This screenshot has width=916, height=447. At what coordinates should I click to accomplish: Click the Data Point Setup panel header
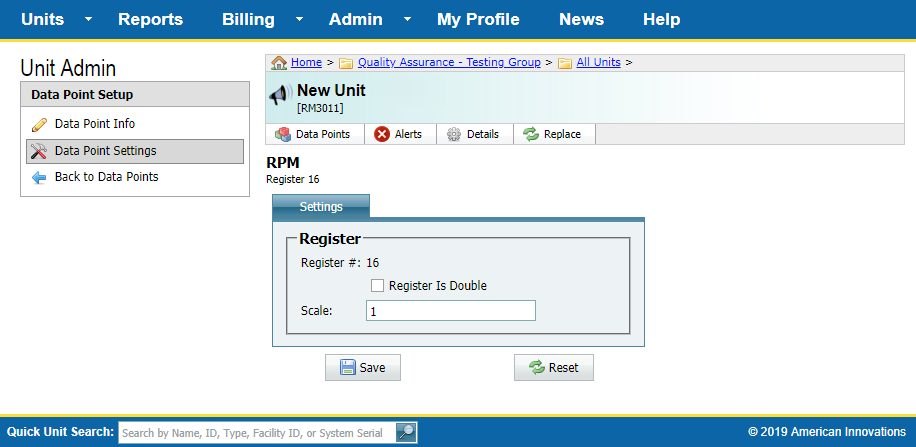click(x=135, y=95)
